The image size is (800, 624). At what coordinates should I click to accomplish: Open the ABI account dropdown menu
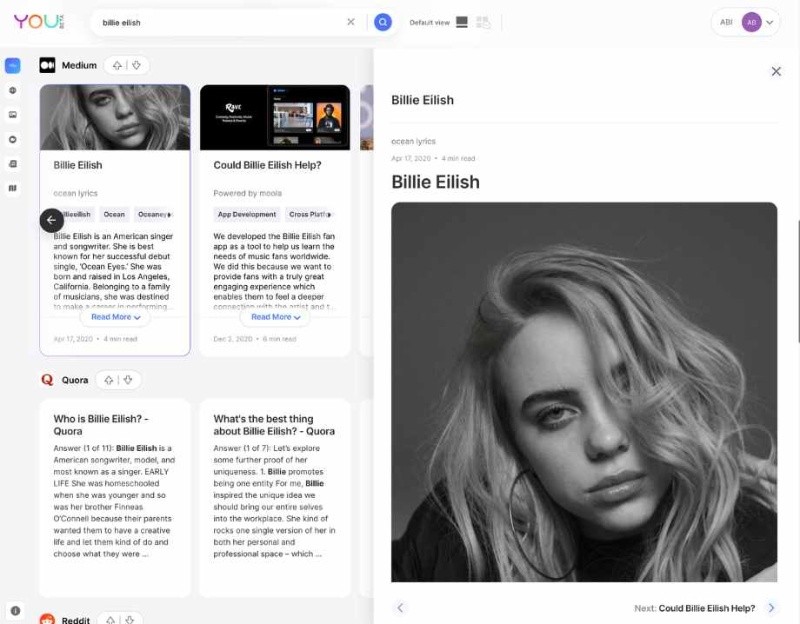(x=745, y=22)
